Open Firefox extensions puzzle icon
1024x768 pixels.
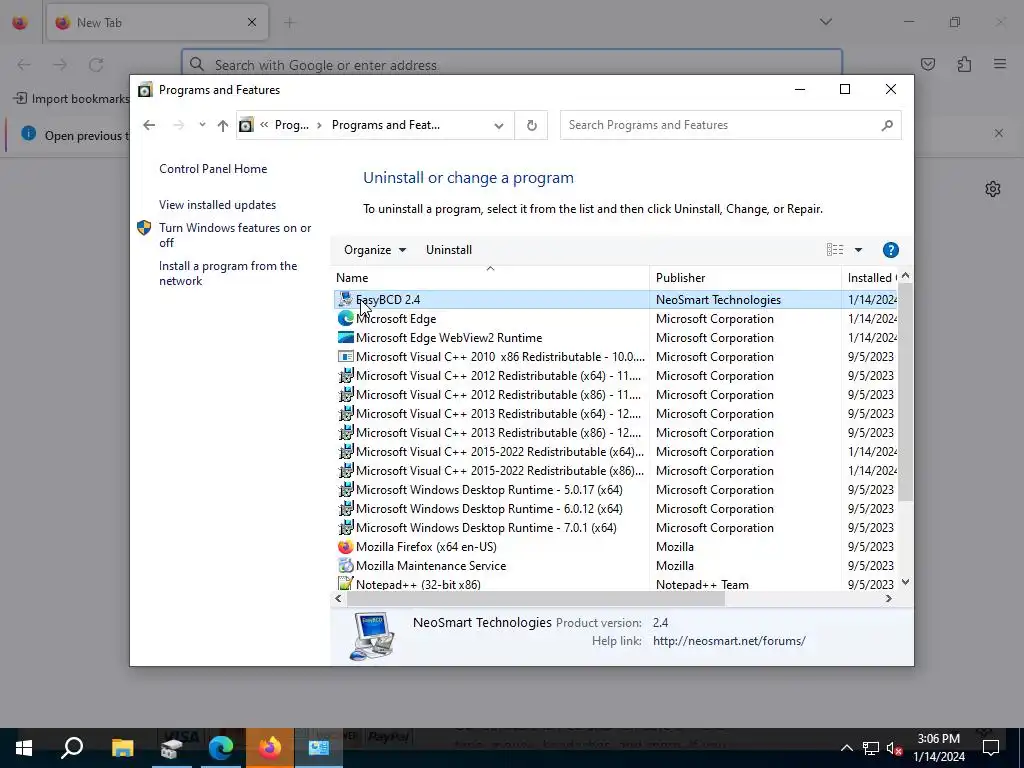(964, 64)
